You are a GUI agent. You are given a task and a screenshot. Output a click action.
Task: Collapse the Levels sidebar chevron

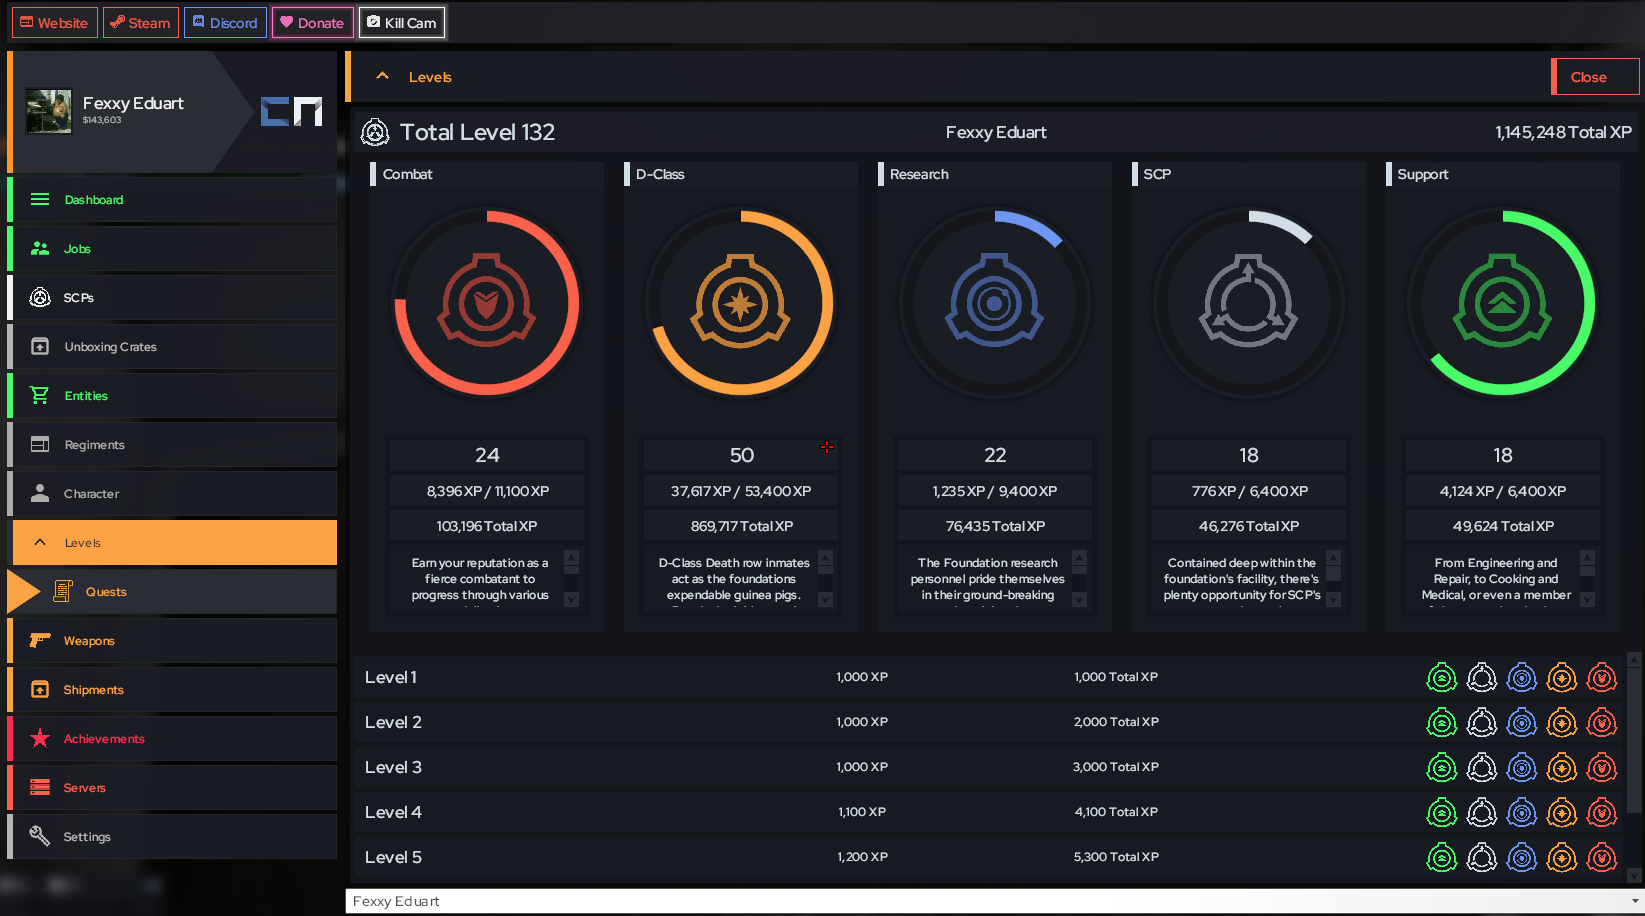[40, 542]
